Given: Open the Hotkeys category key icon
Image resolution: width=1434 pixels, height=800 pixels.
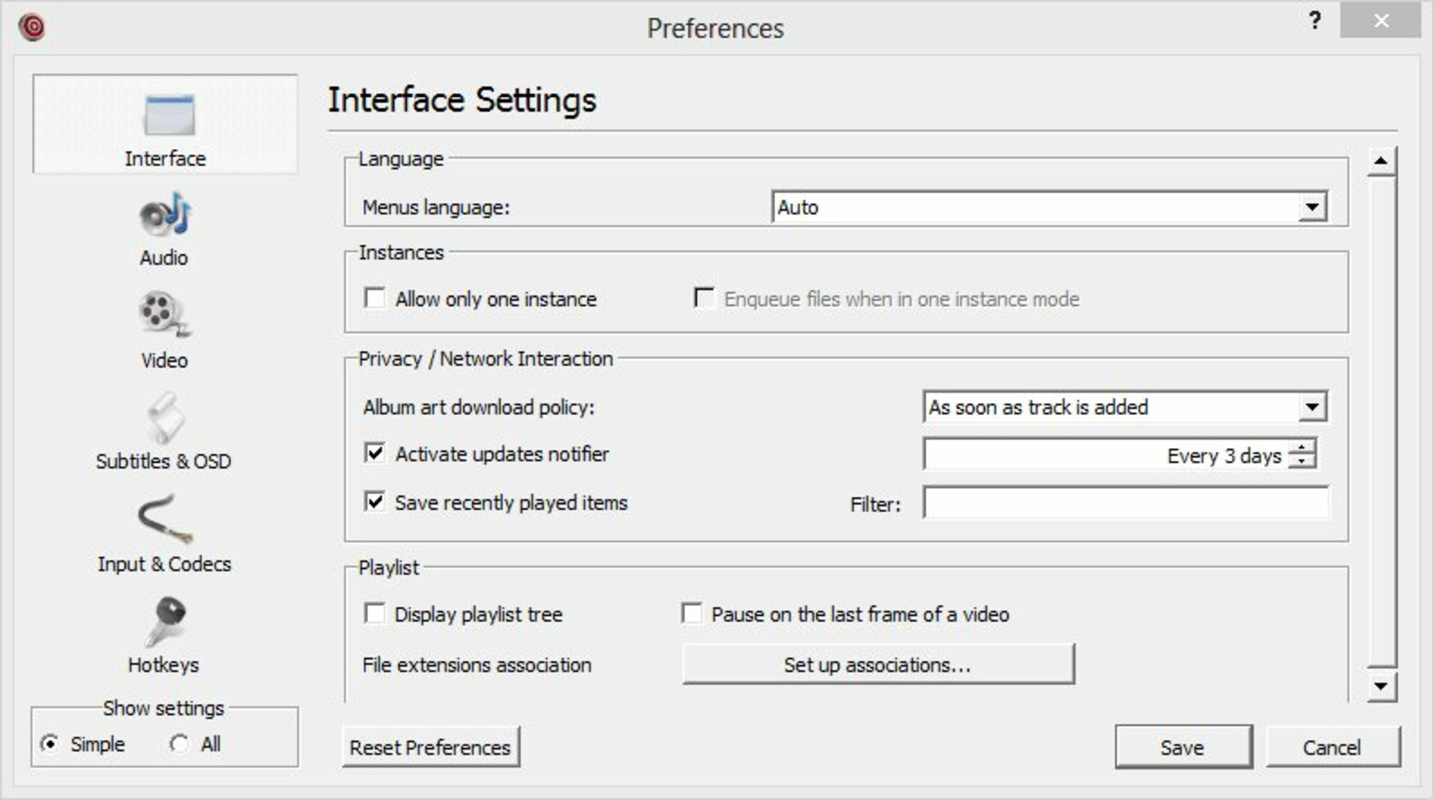Looking at the screenshot, I should tap(164, 622).
